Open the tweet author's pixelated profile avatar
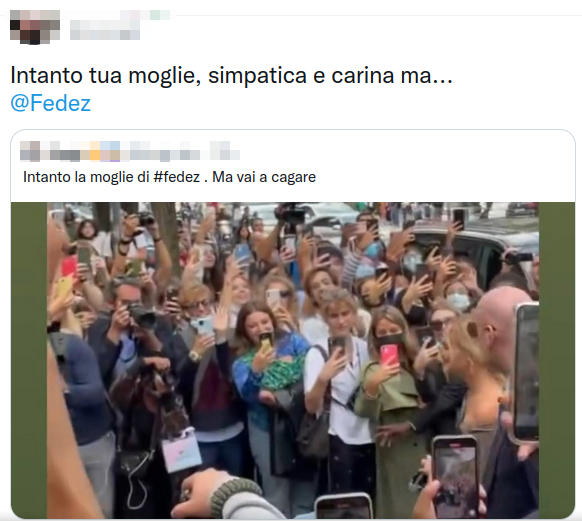 click(x=35, y=27)
